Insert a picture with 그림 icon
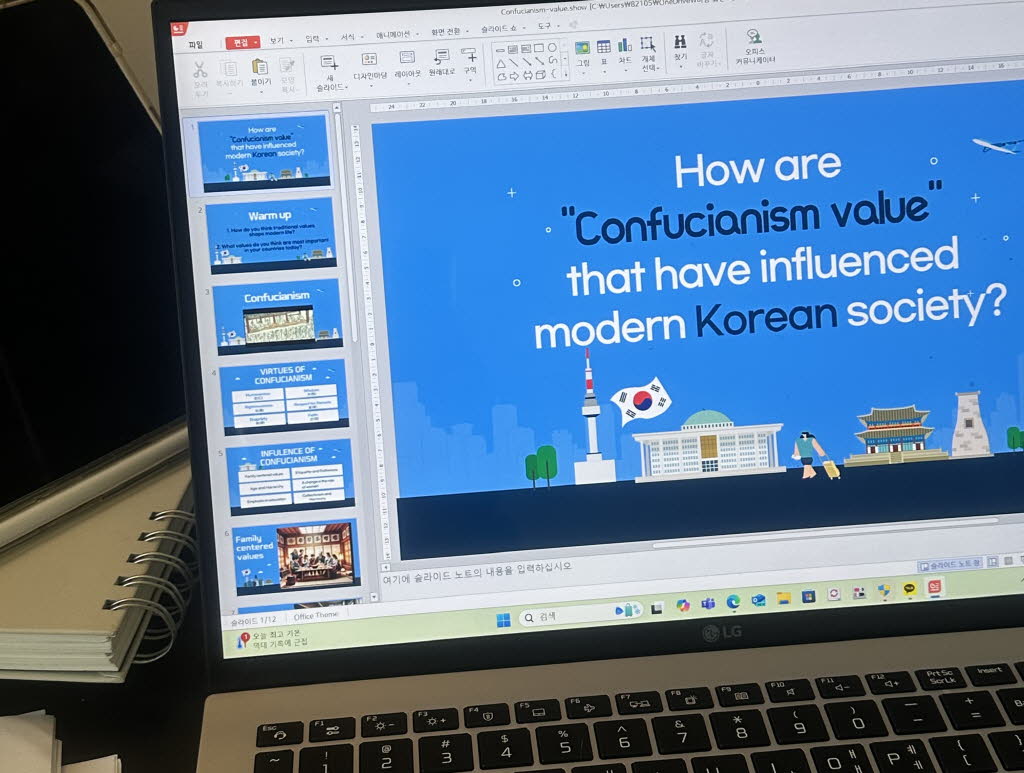This screenshot has width=1024, height=773. pyautogui.click(x=582, y=48)
